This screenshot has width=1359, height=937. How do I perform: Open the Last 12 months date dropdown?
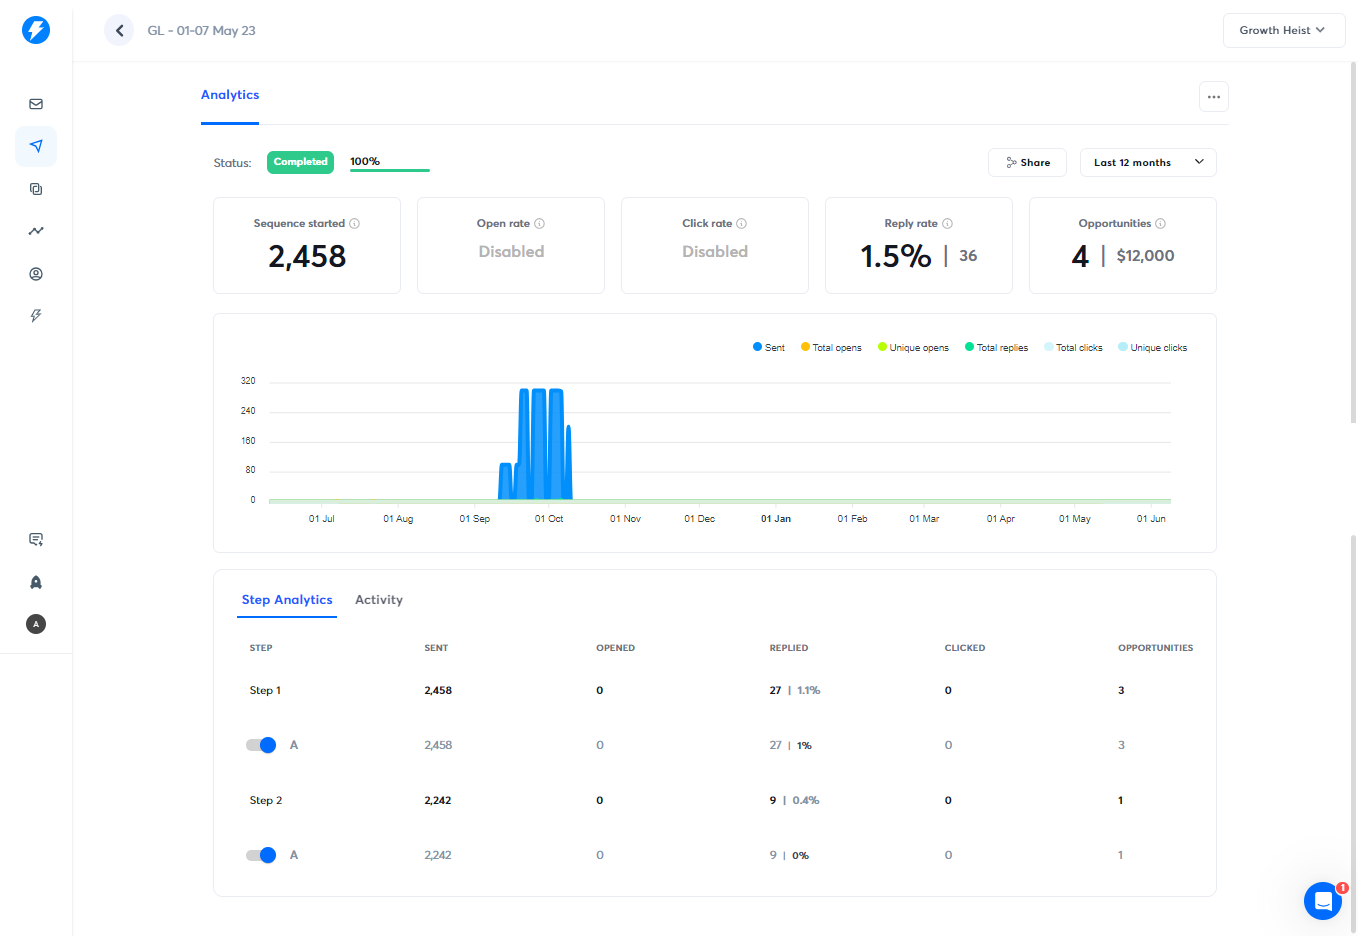(x=1148, y=163)
